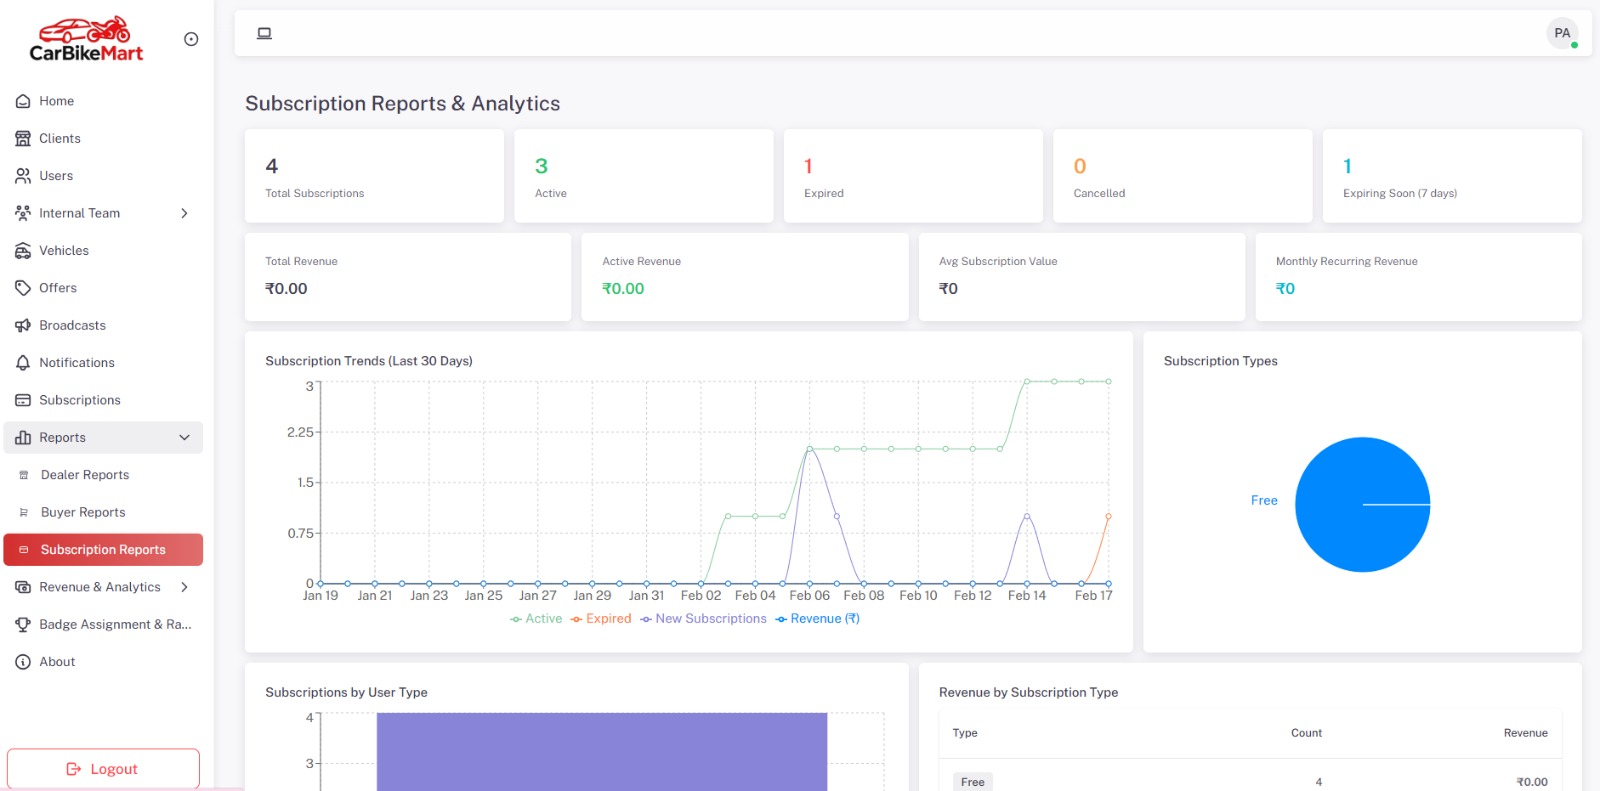Click the Reports bar chart icon
Image resolution: width=1600 pixels, height=791 pixels.
(x=23, y=437)
